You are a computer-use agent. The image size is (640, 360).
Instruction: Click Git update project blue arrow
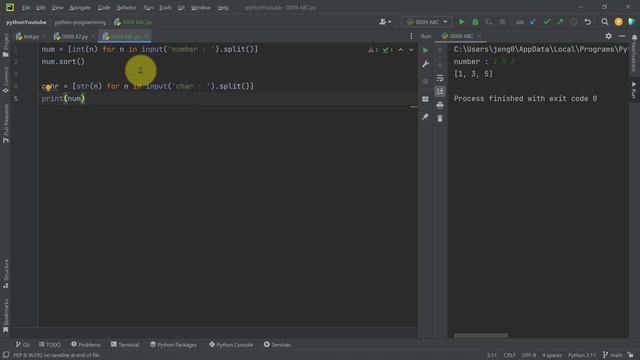pos(533,22)
